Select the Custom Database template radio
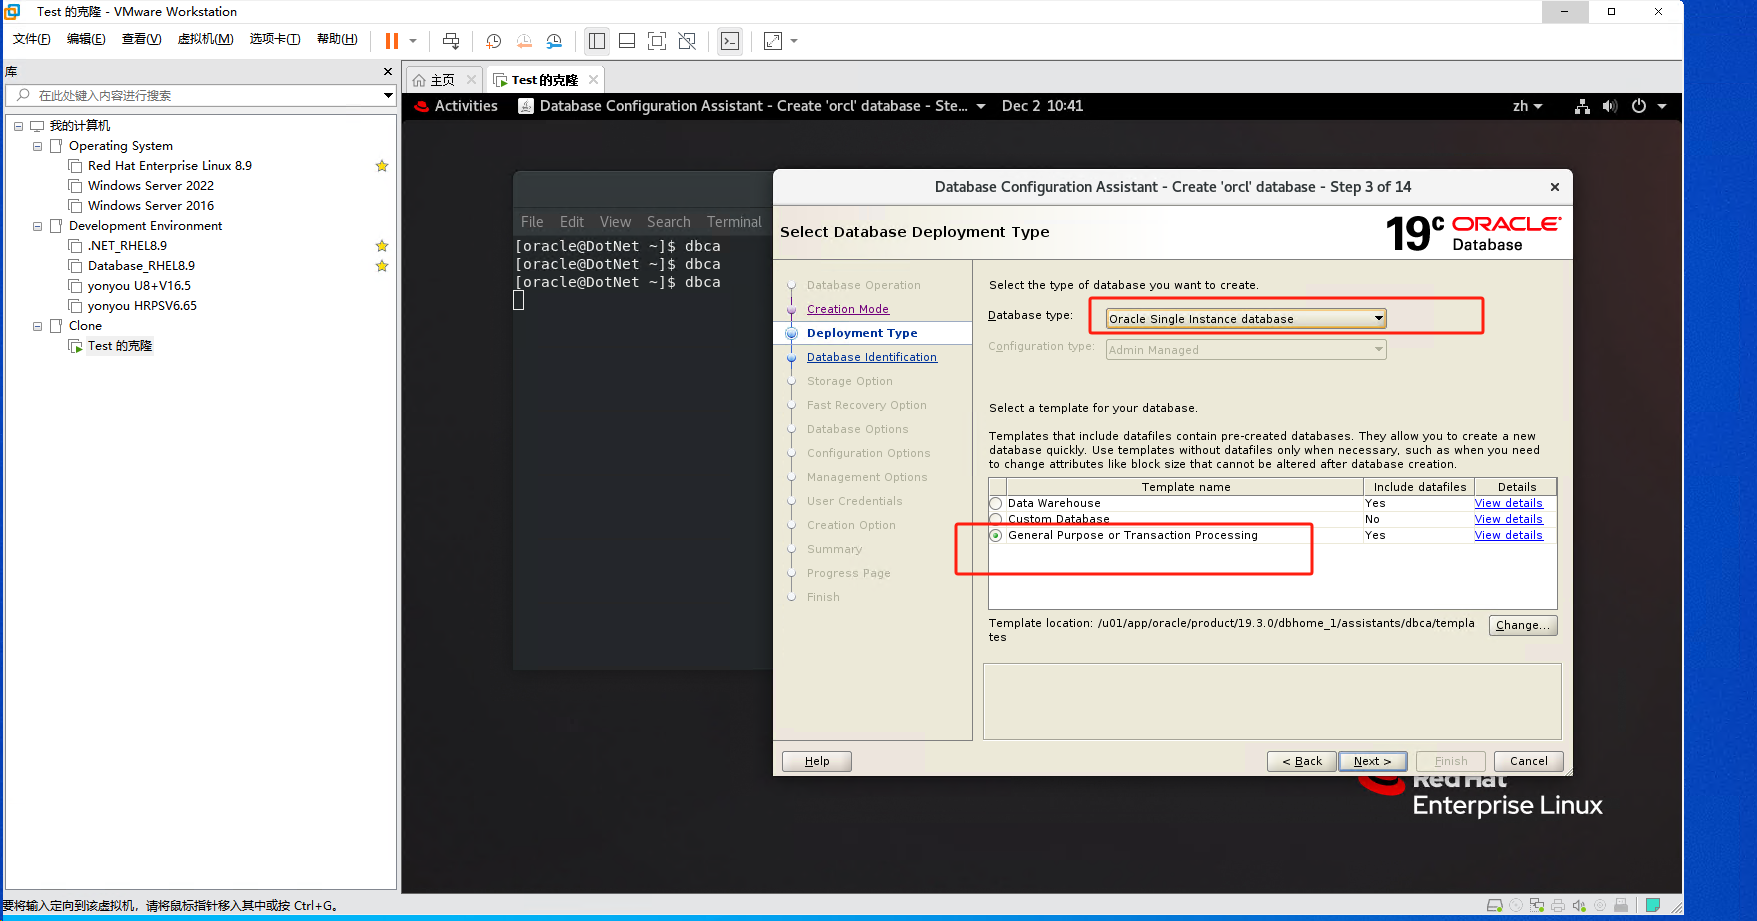Image resolution: width=1757 pixels, height=921 pixels. pos(996,519)
